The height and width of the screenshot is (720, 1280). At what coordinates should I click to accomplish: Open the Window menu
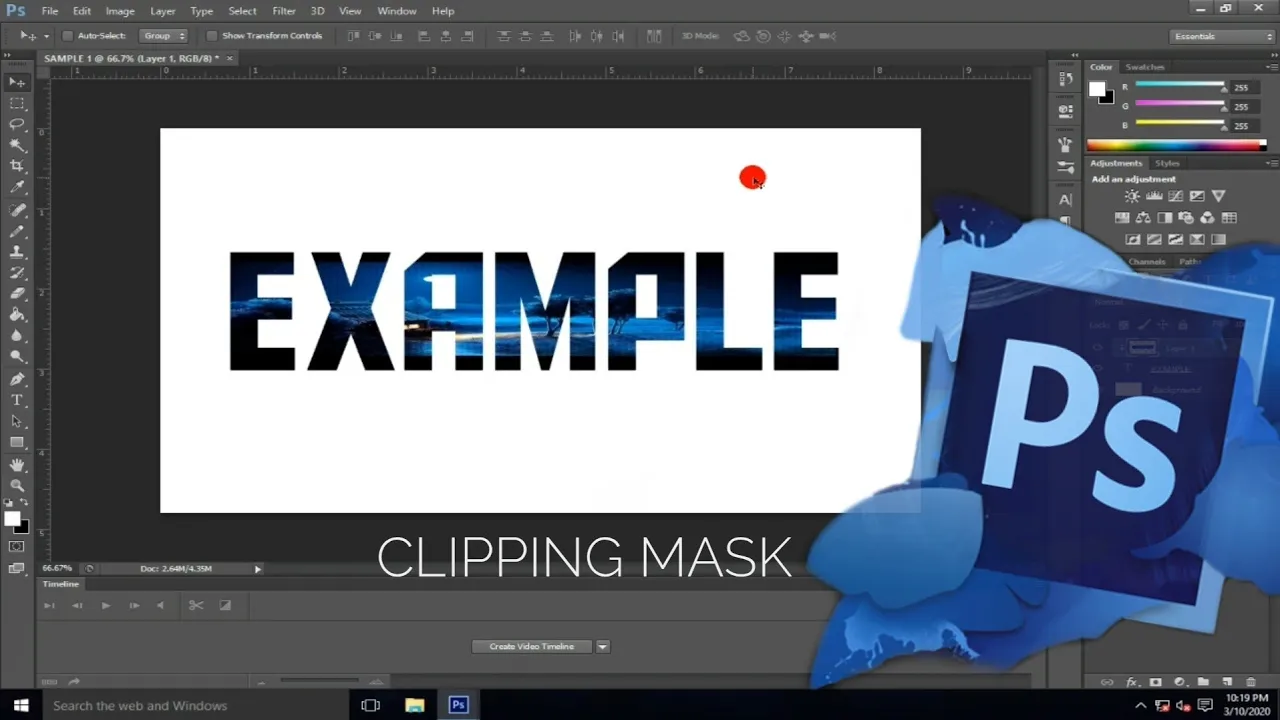(x=397, y=11)
